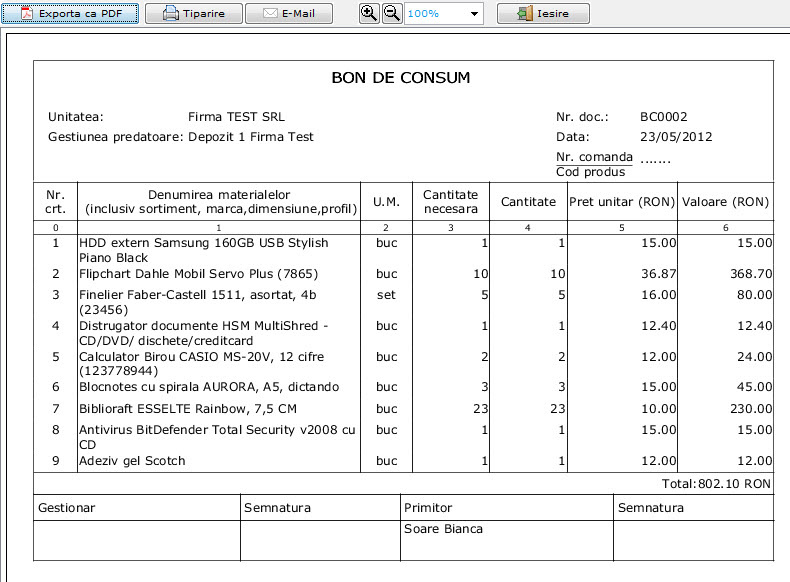This screenshot has height=582, width=790.
Task: Select the Flipchart Dahle Mobil Servo Plus item
Action: 199,274
